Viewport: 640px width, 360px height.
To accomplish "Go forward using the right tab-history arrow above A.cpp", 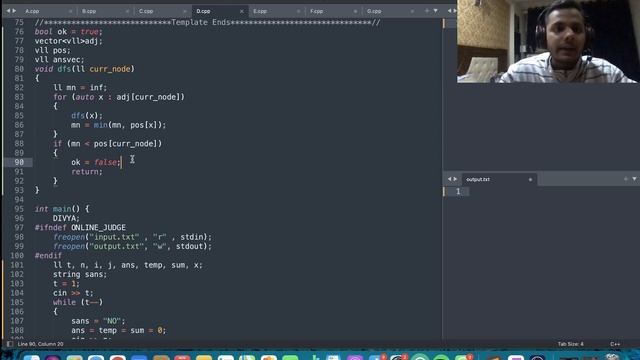I will 14,11.
